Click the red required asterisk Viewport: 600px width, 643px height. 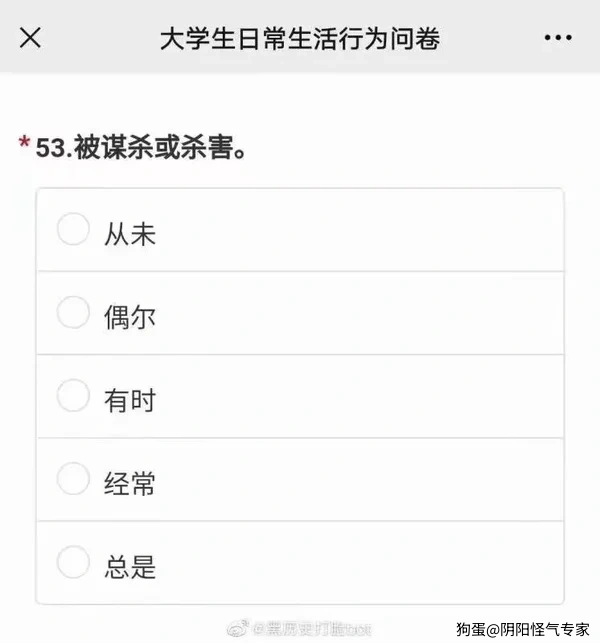(x=24, y=146)
